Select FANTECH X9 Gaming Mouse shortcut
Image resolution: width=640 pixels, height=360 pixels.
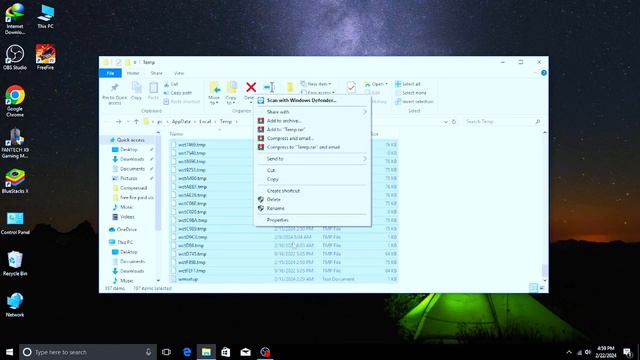pos(15,143)
